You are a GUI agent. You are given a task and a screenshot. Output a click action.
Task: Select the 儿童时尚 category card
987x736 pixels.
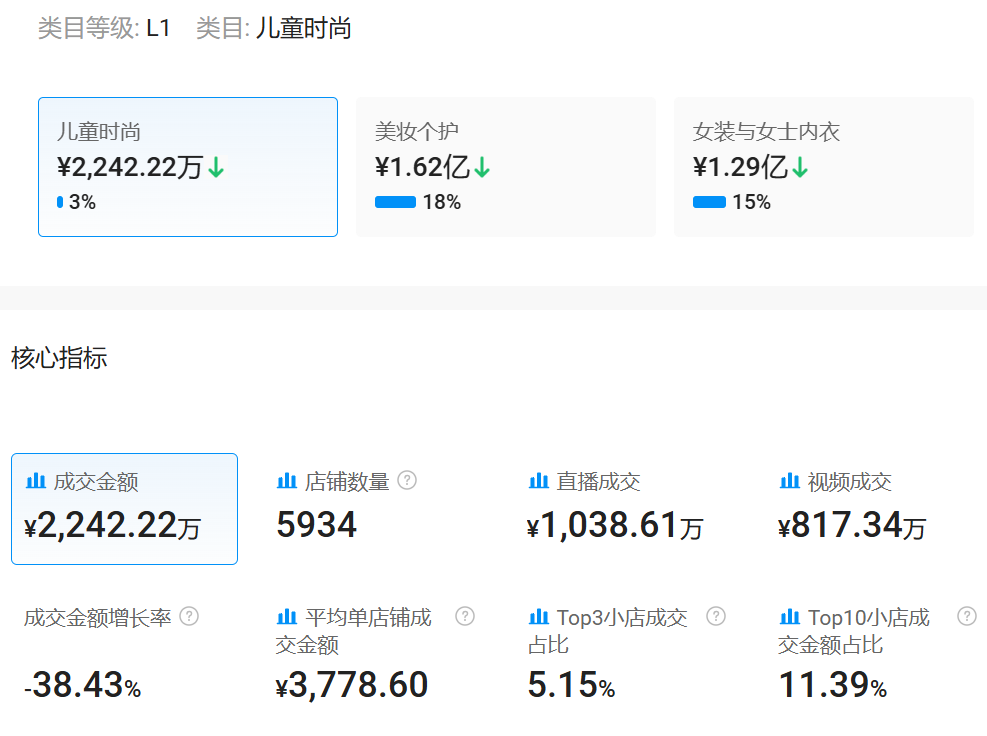pyautogui.click(x=187, y=166)
